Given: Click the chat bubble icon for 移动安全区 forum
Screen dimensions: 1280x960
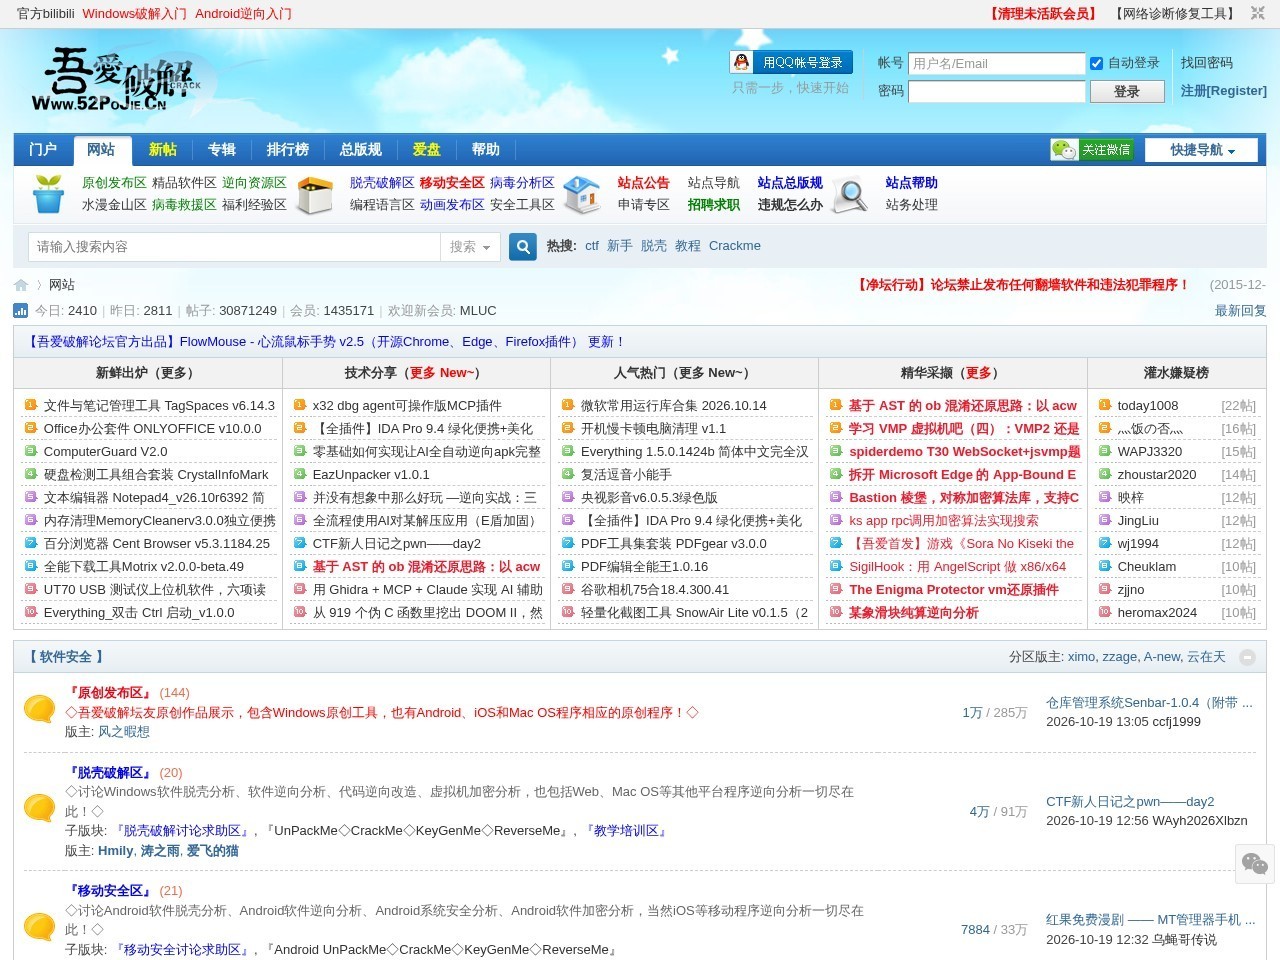Looking at the screenshot, I should pos(39,927).
